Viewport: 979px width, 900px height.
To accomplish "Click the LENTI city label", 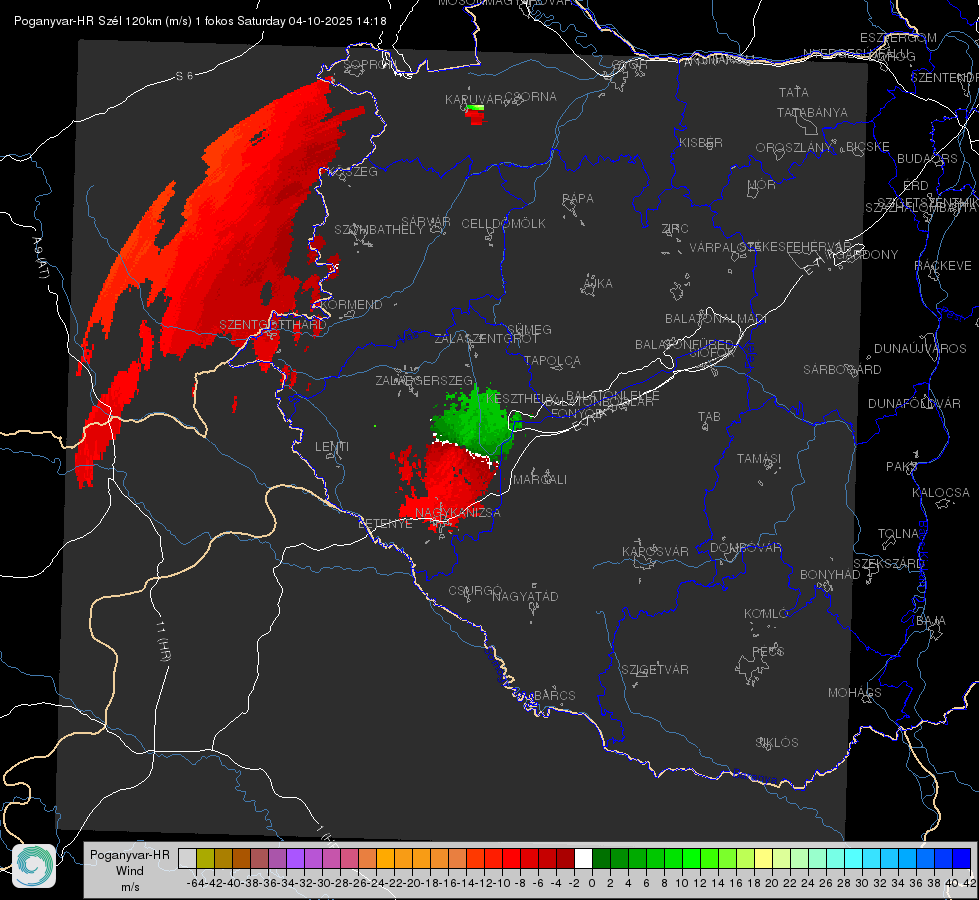I will point(332,447).
